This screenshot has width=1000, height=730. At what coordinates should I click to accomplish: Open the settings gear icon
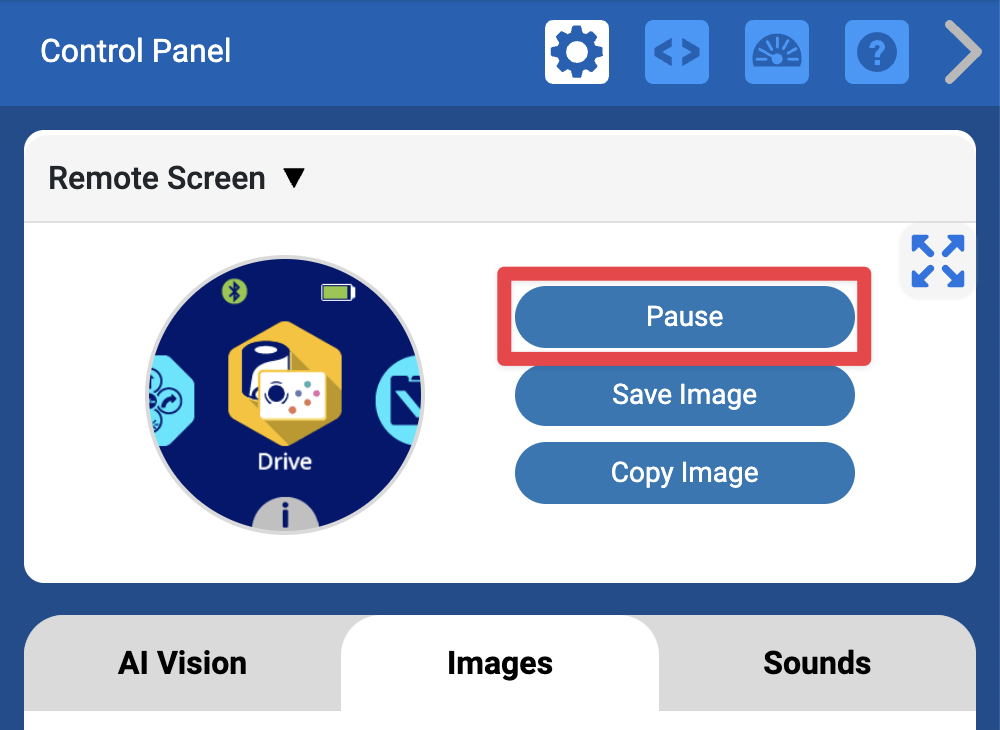pyautogui.click(x=576, y=52)
